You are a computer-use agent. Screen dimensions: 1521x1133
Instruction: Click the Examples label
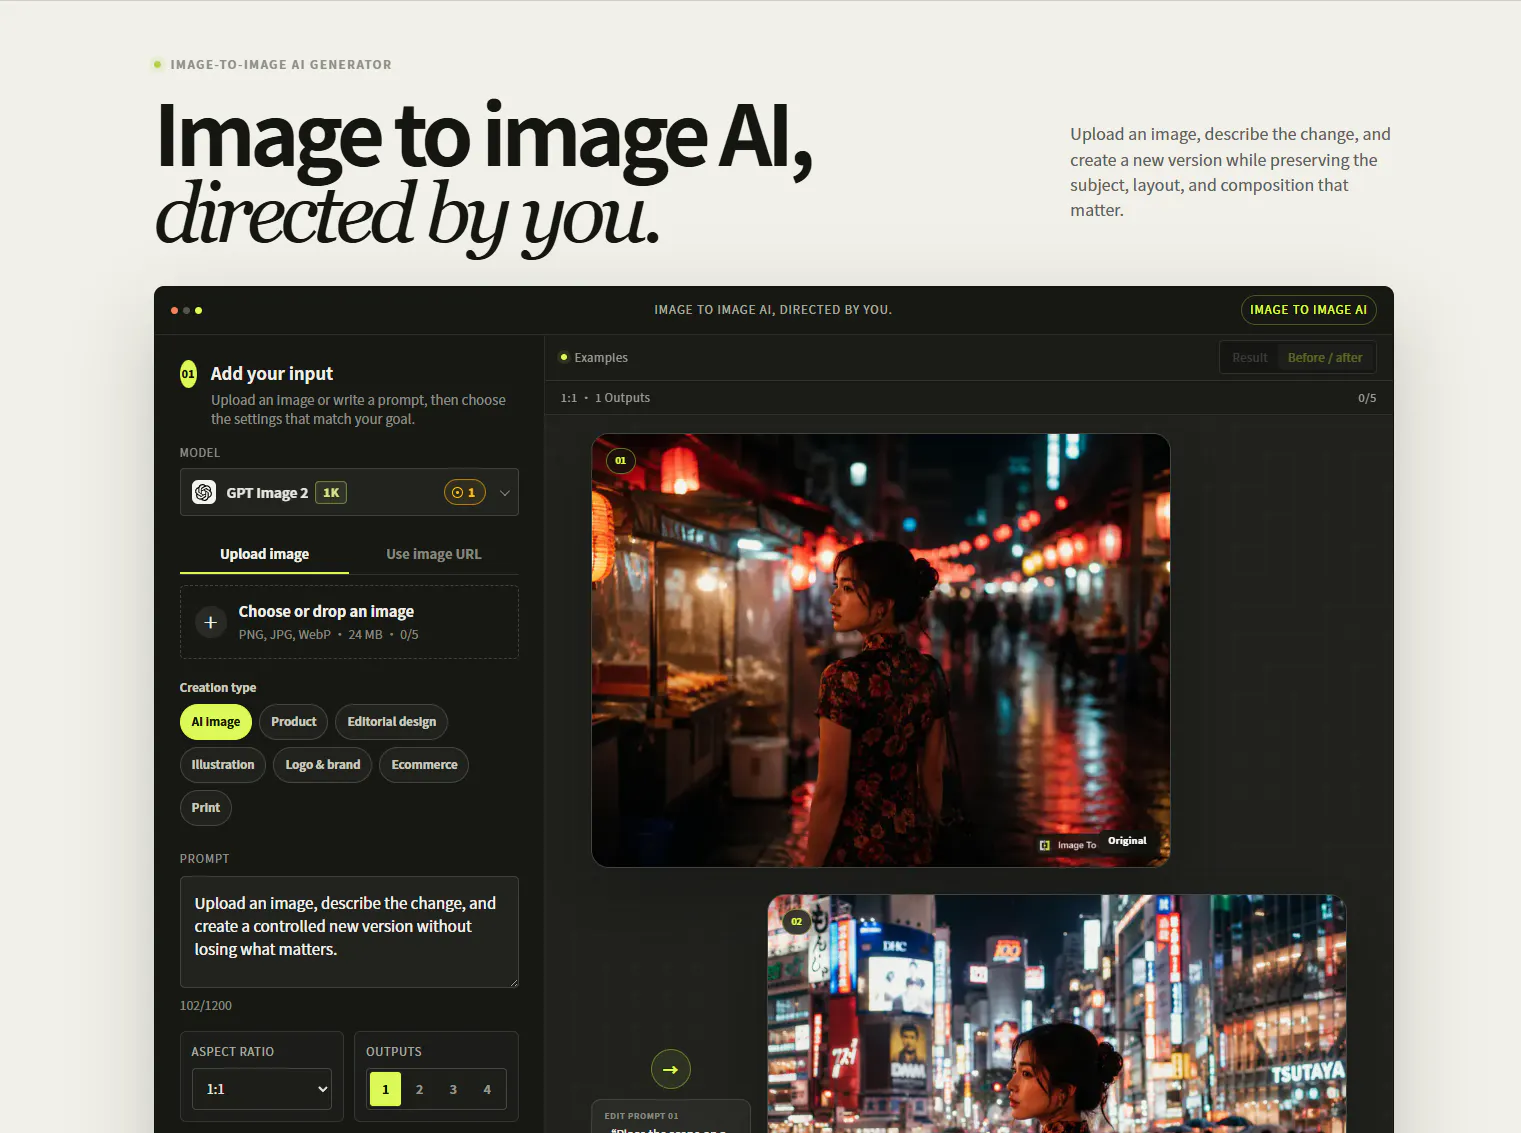601,358
